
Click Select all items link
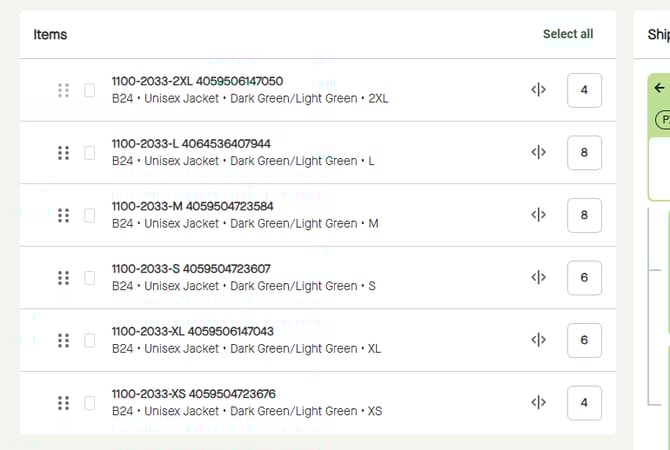point(568,34)
